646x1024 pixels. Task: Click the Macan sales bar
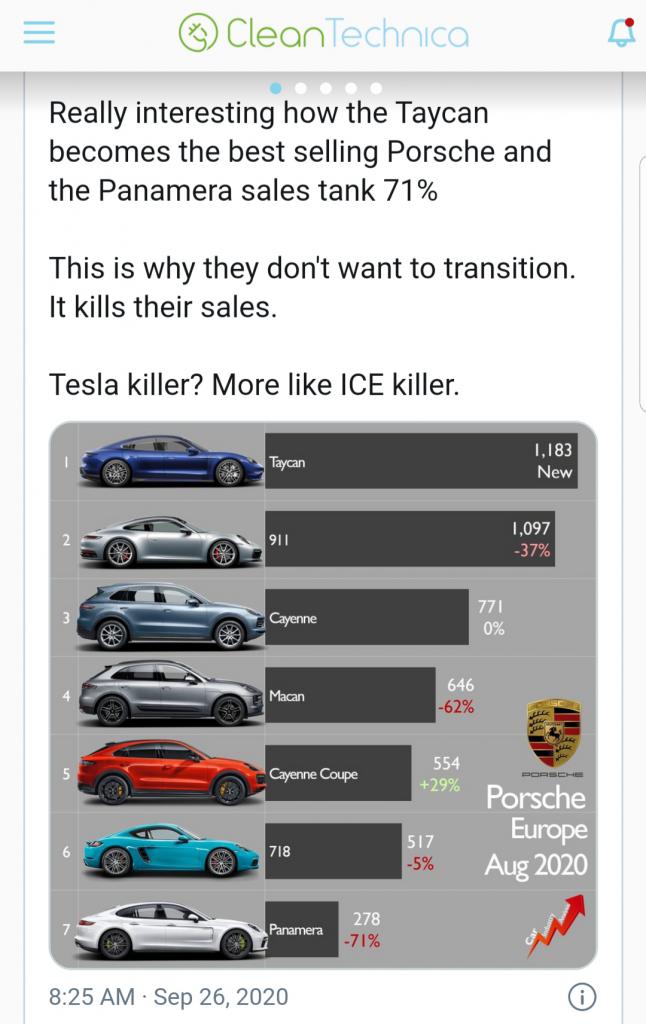click(x=350, y=695)
